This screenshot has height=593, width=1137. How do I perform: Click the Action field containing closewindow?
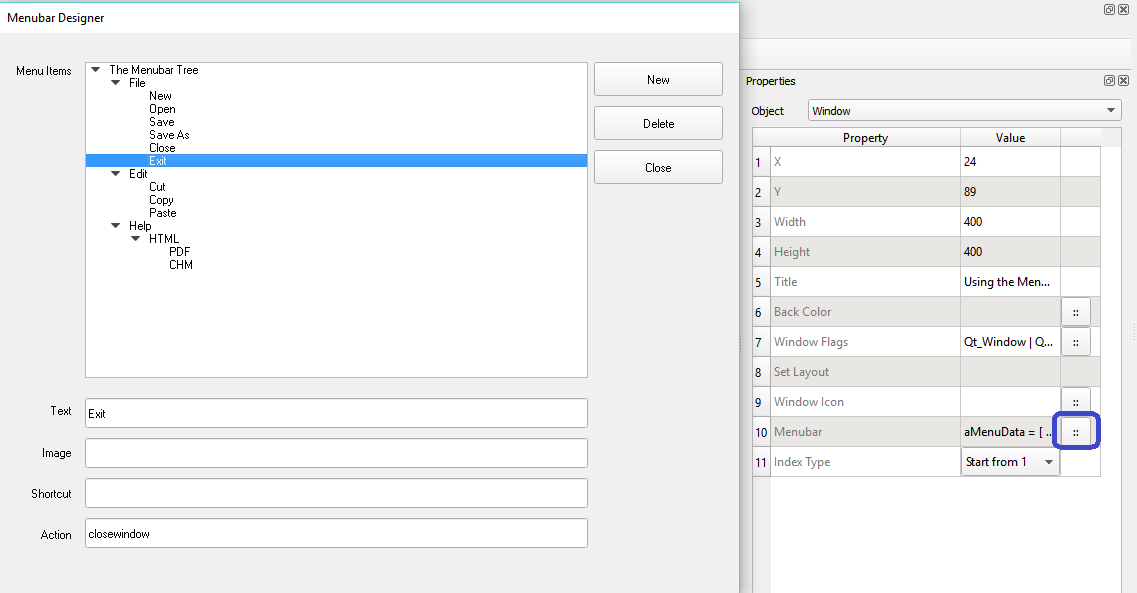click(x=336, y=533)
